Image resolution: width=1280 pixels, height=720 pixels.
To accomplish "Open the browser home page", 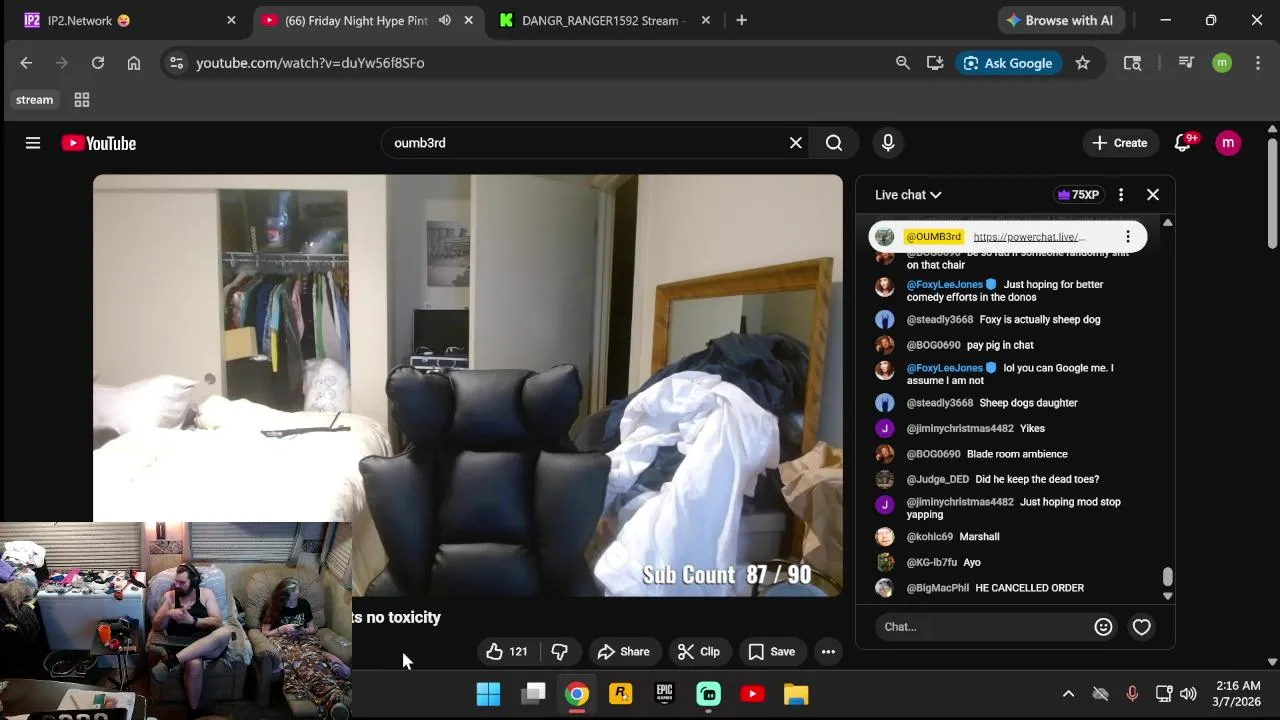I will 134,63.
